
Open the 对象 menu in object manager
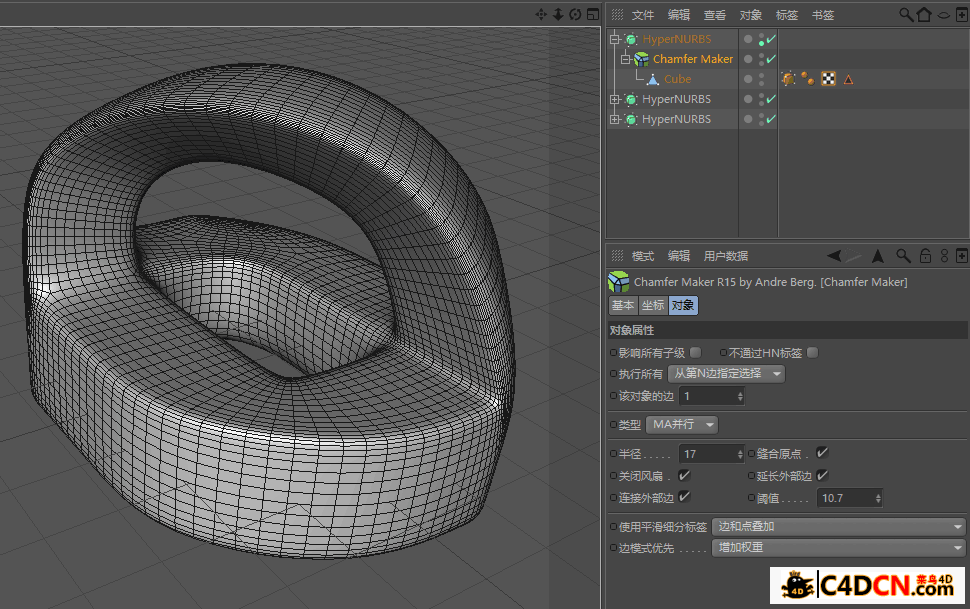point(750,15)
